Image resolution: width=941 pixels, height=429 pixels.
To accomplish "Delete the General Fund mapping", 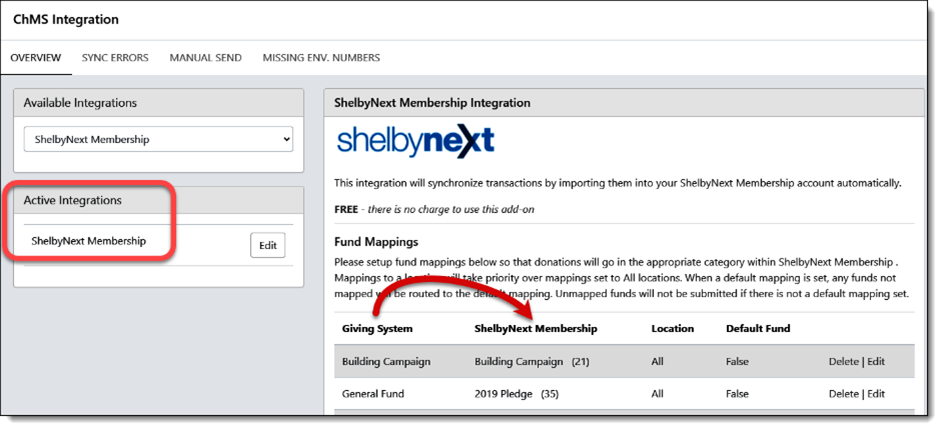I will click(x=843, y=394).
